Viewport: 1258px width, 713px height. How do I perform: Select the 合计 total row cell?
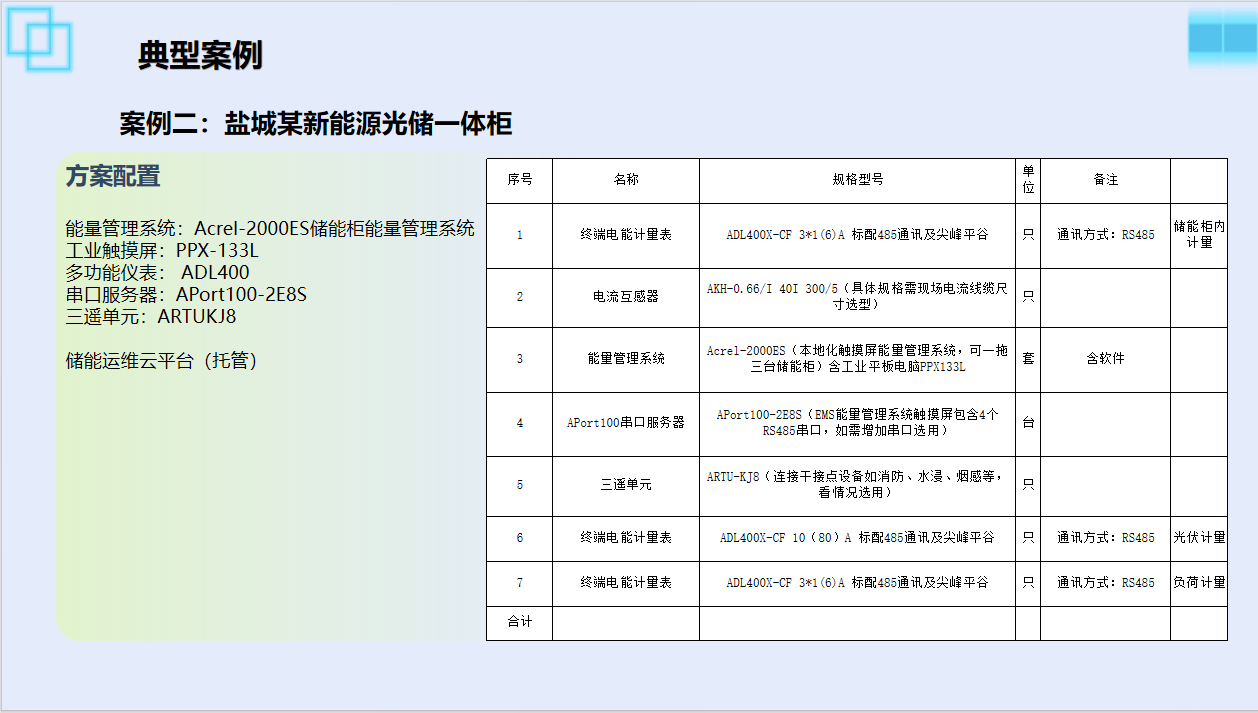pos(519,622)
